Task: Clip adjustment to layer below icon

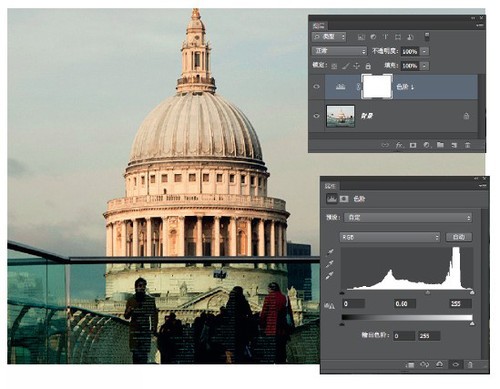Action: coord(410,365)
